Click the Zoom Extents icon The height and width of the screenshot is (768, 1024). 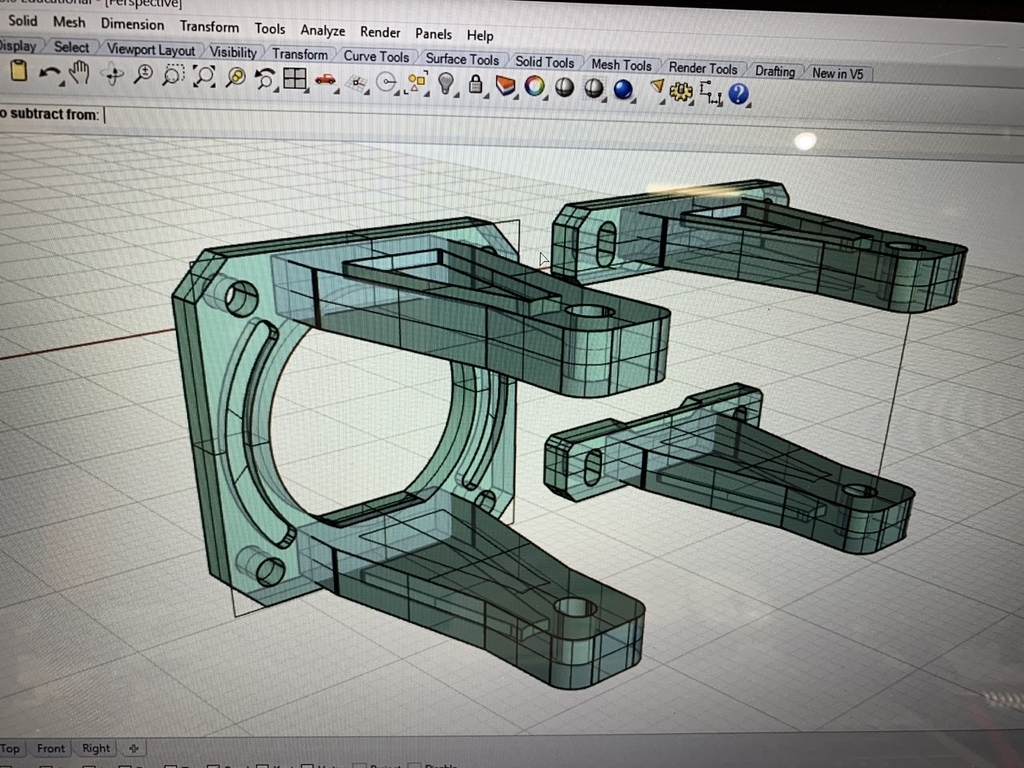pyautogui.click(x=204, y=77)
